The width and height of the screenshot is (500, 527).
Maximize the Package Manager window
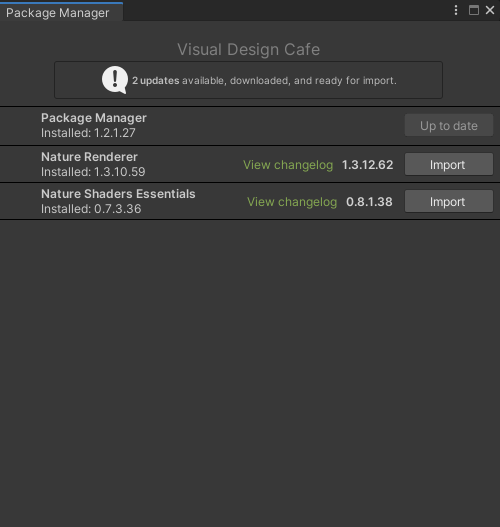[x=474, y=10]
